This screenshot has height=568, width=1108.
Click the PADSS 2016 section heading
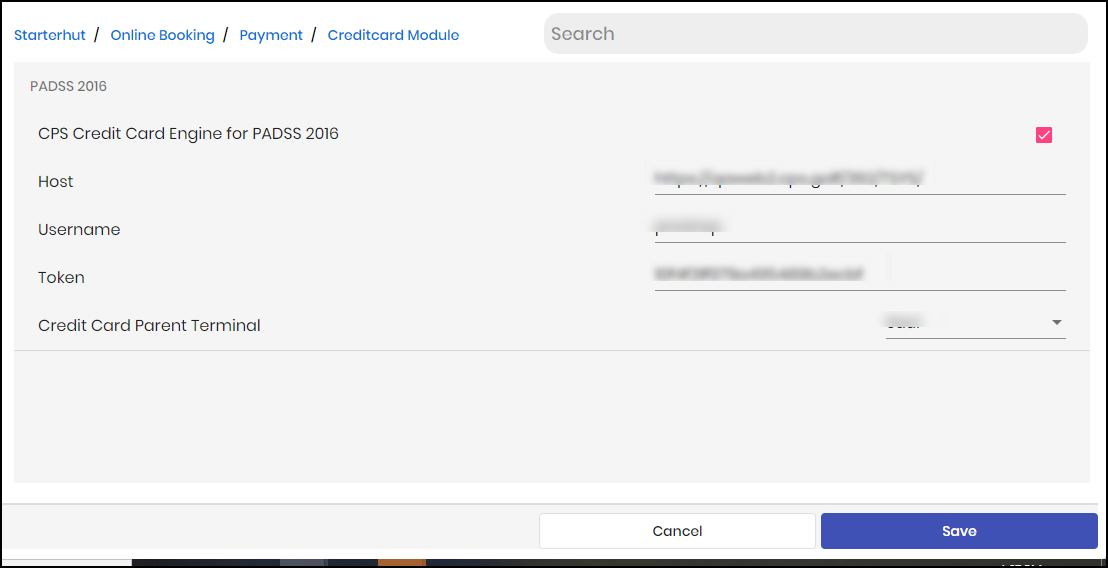[69, 86]
